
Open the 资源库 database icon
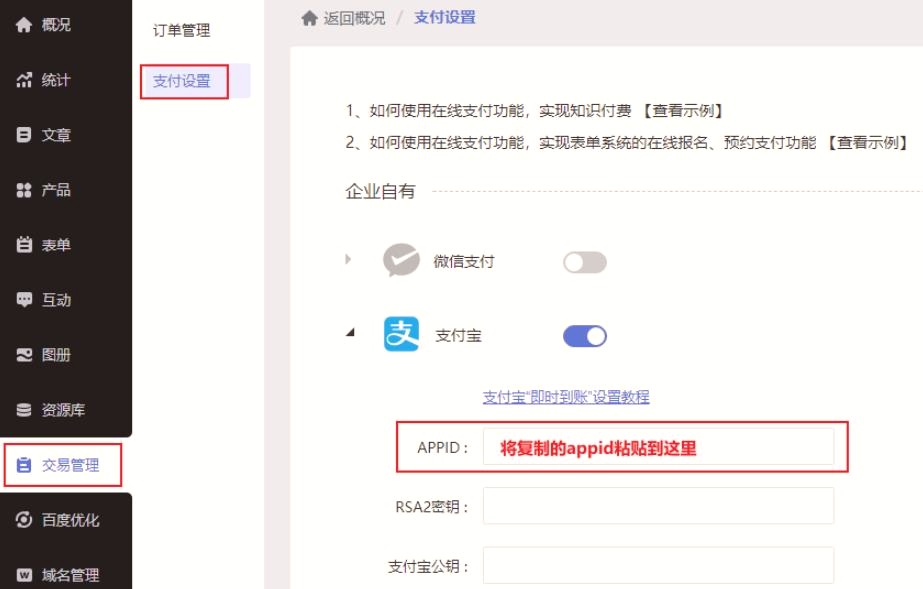point(25,410)
